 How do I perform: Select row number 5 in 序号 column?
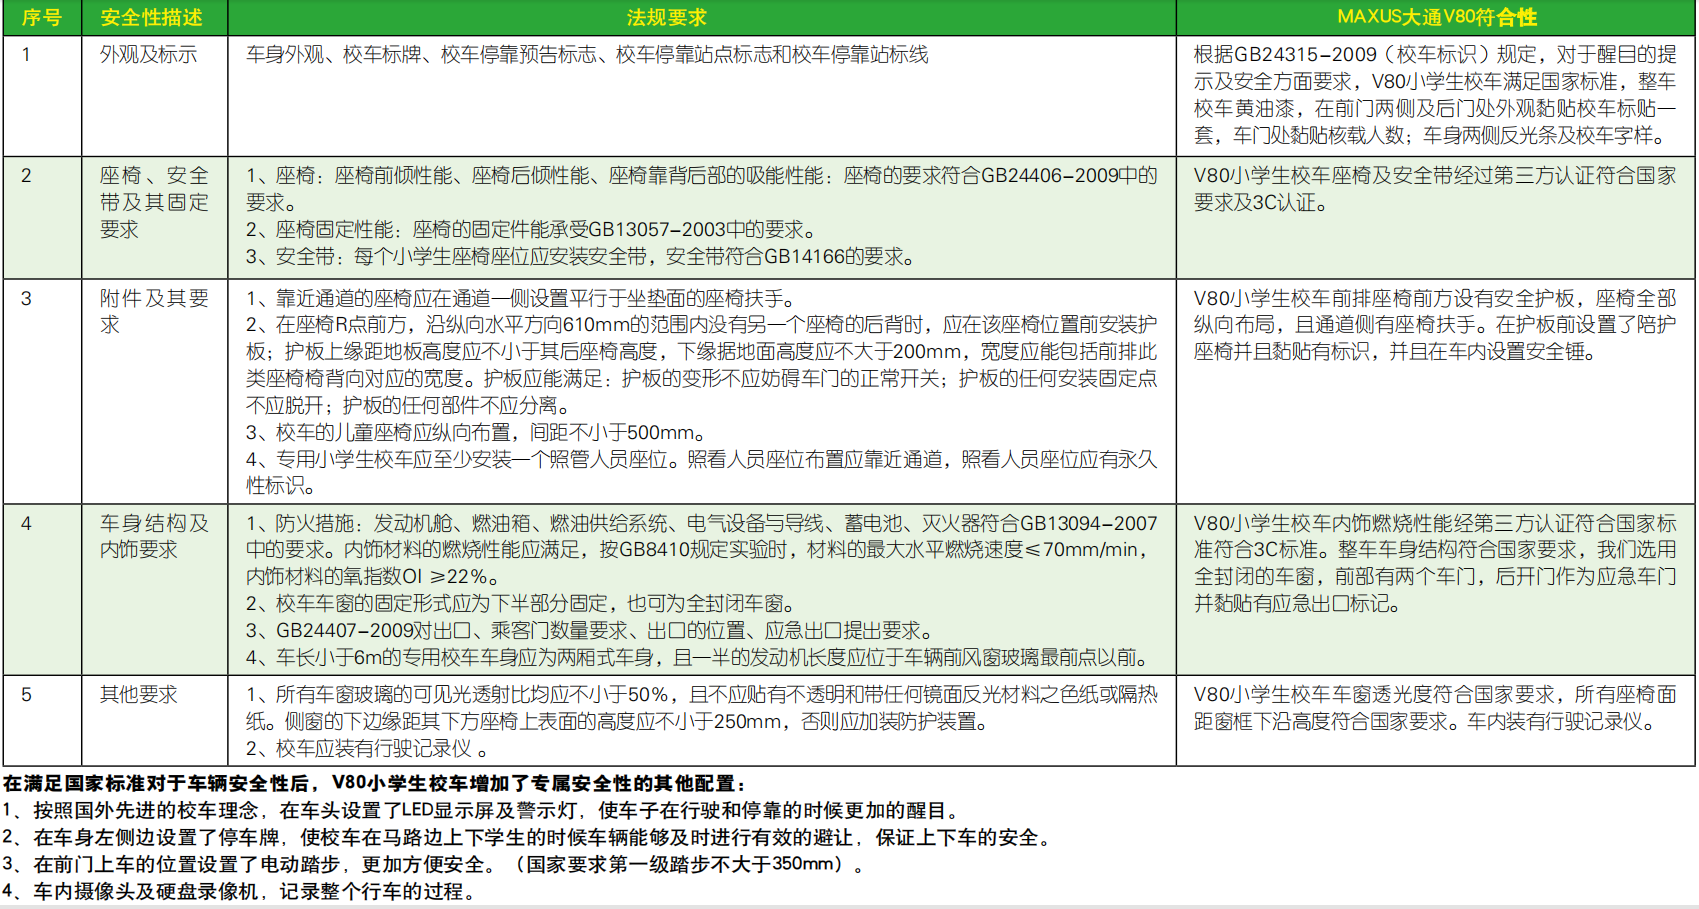click(x=26, y=694)
